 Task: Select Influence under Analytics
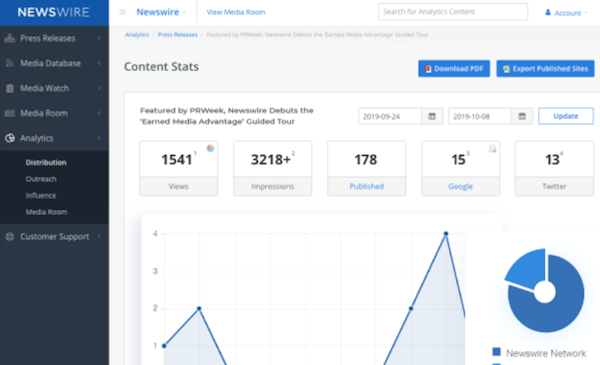(x=41, y=196)
